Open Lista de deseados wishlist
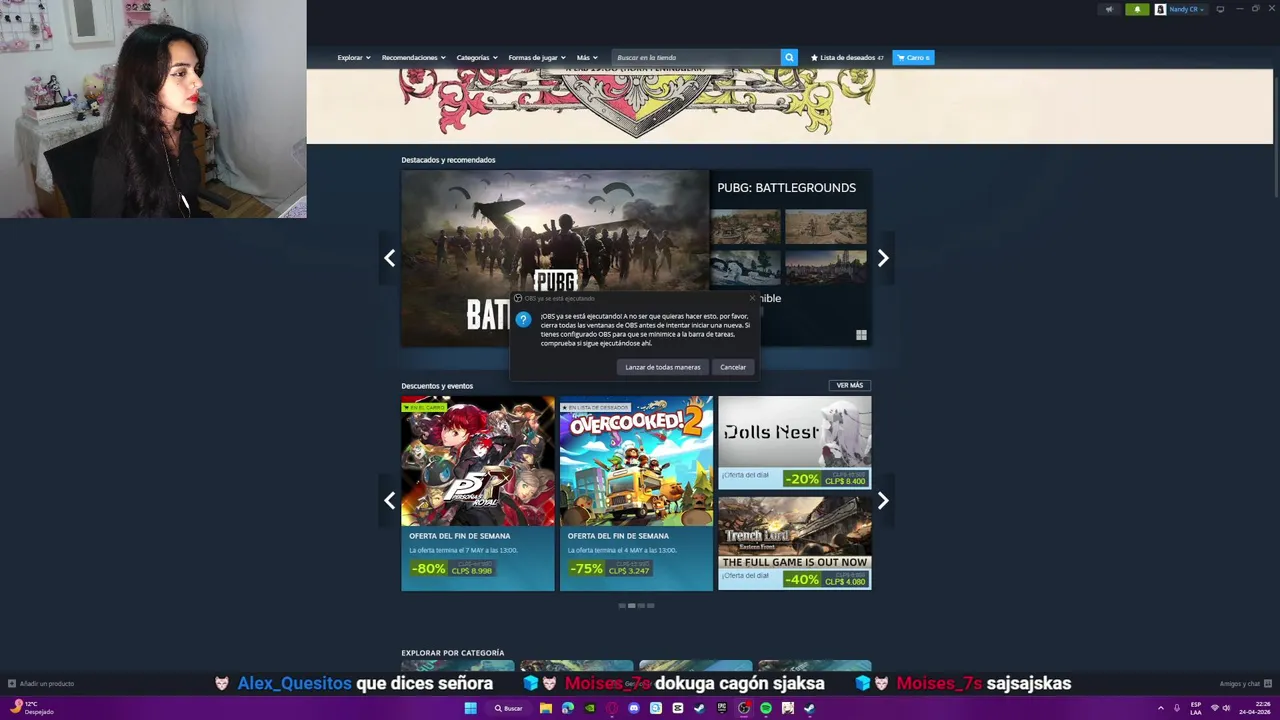This screenshot has height=720, width=1280. point(847,57)
